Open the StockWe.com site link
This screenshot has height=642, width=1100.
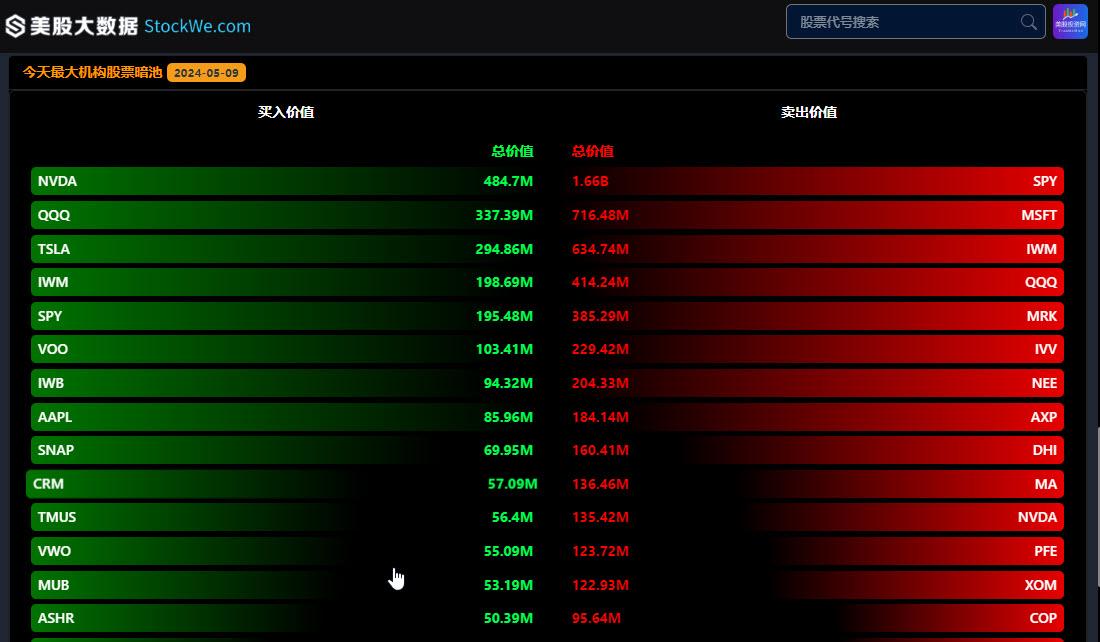tap(197, 26)
